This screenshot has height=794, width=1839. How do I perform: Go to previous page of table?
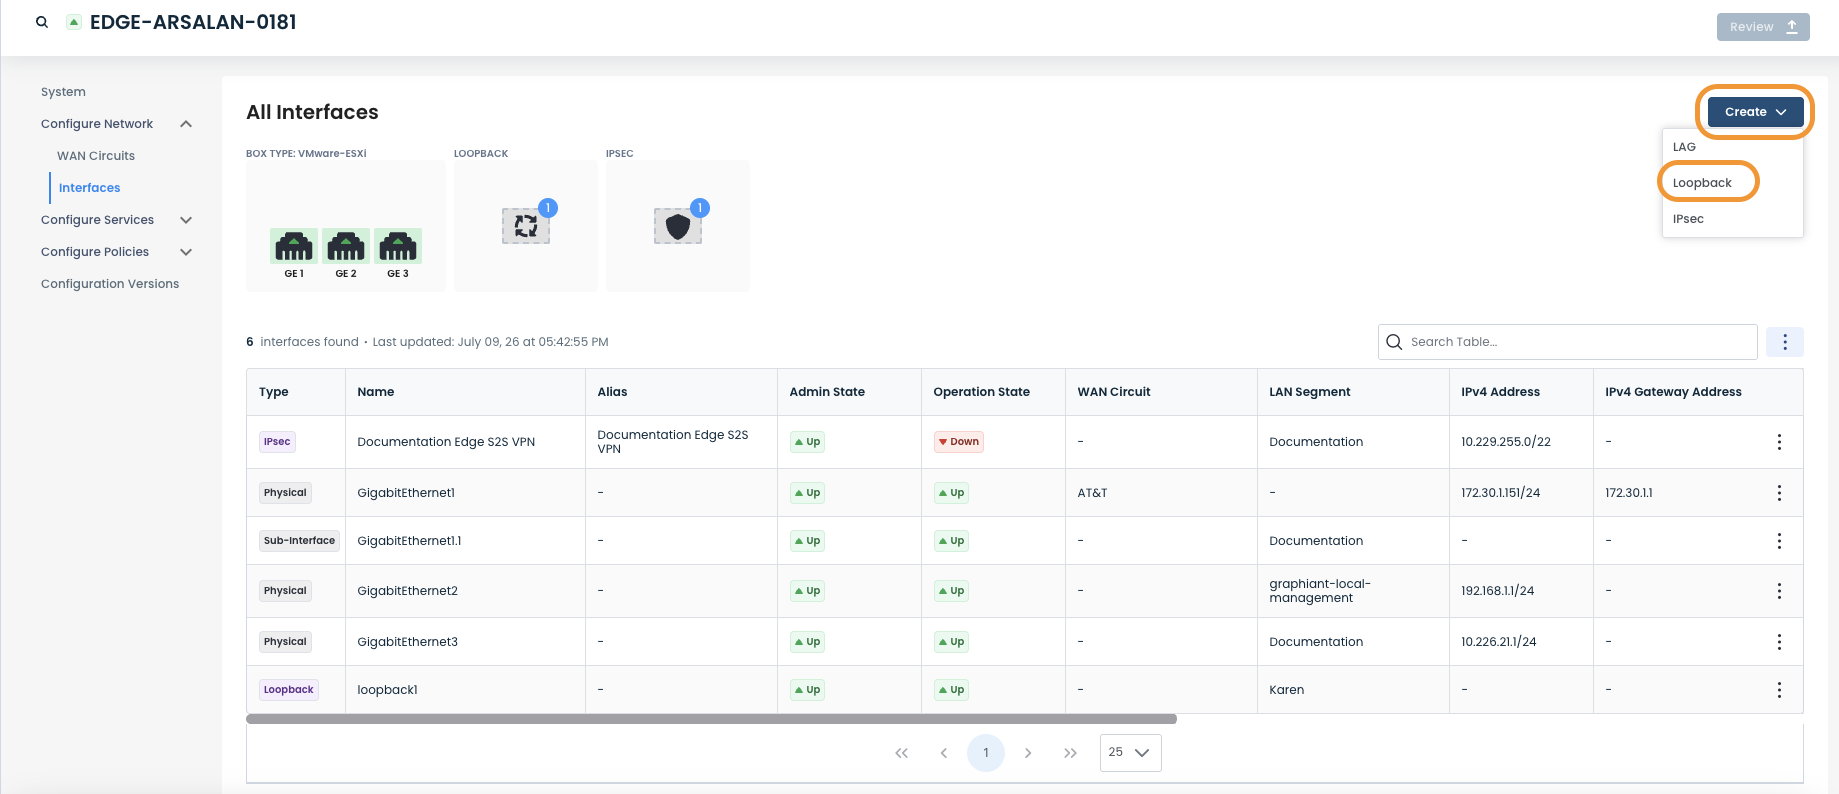click(943, 753)
